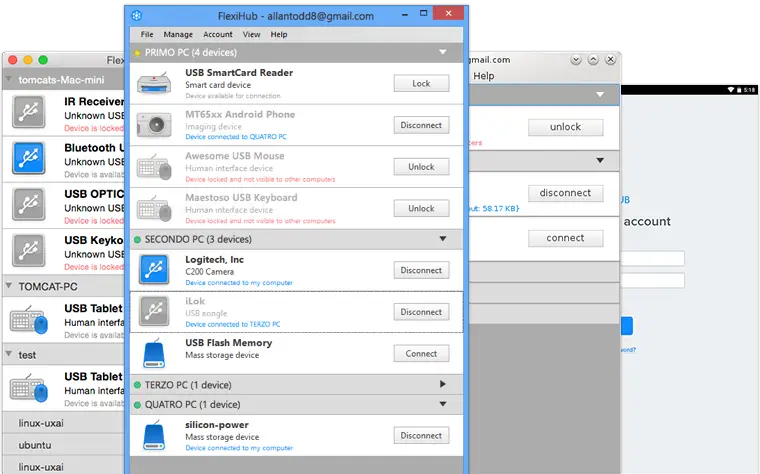Open the File menu
The image size is (760, 474).
pyautogui.click(x=147, y=34)
